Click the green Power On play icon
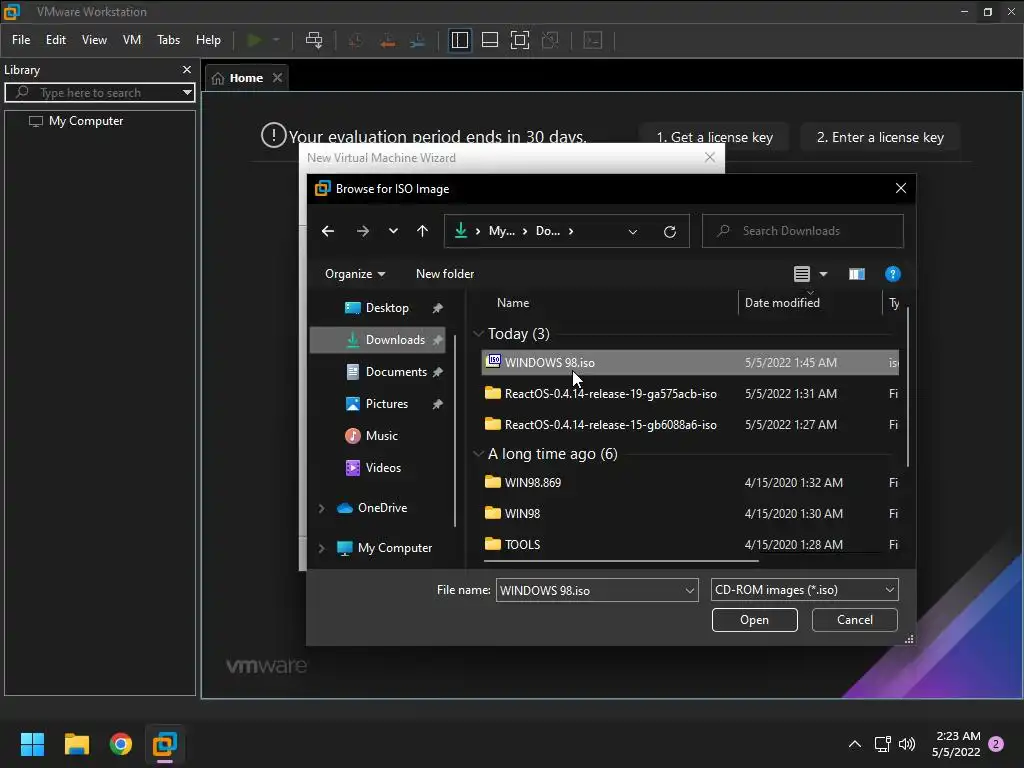 (254, 40)
